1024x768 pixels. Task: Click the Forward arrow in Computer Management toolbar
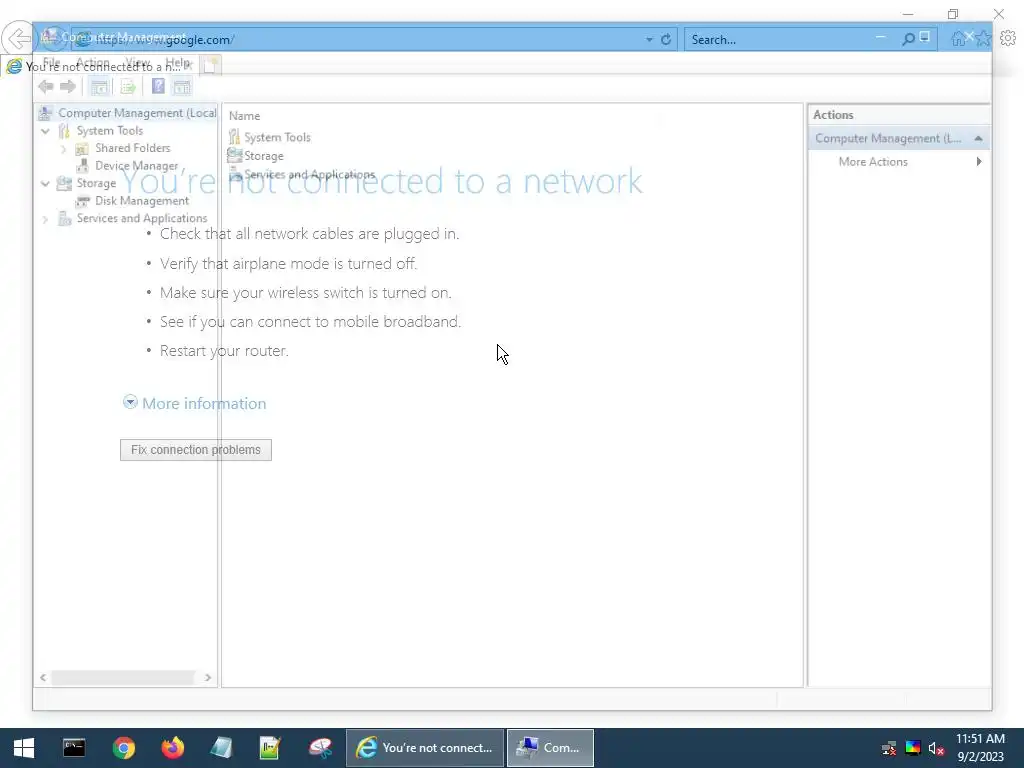68,86
